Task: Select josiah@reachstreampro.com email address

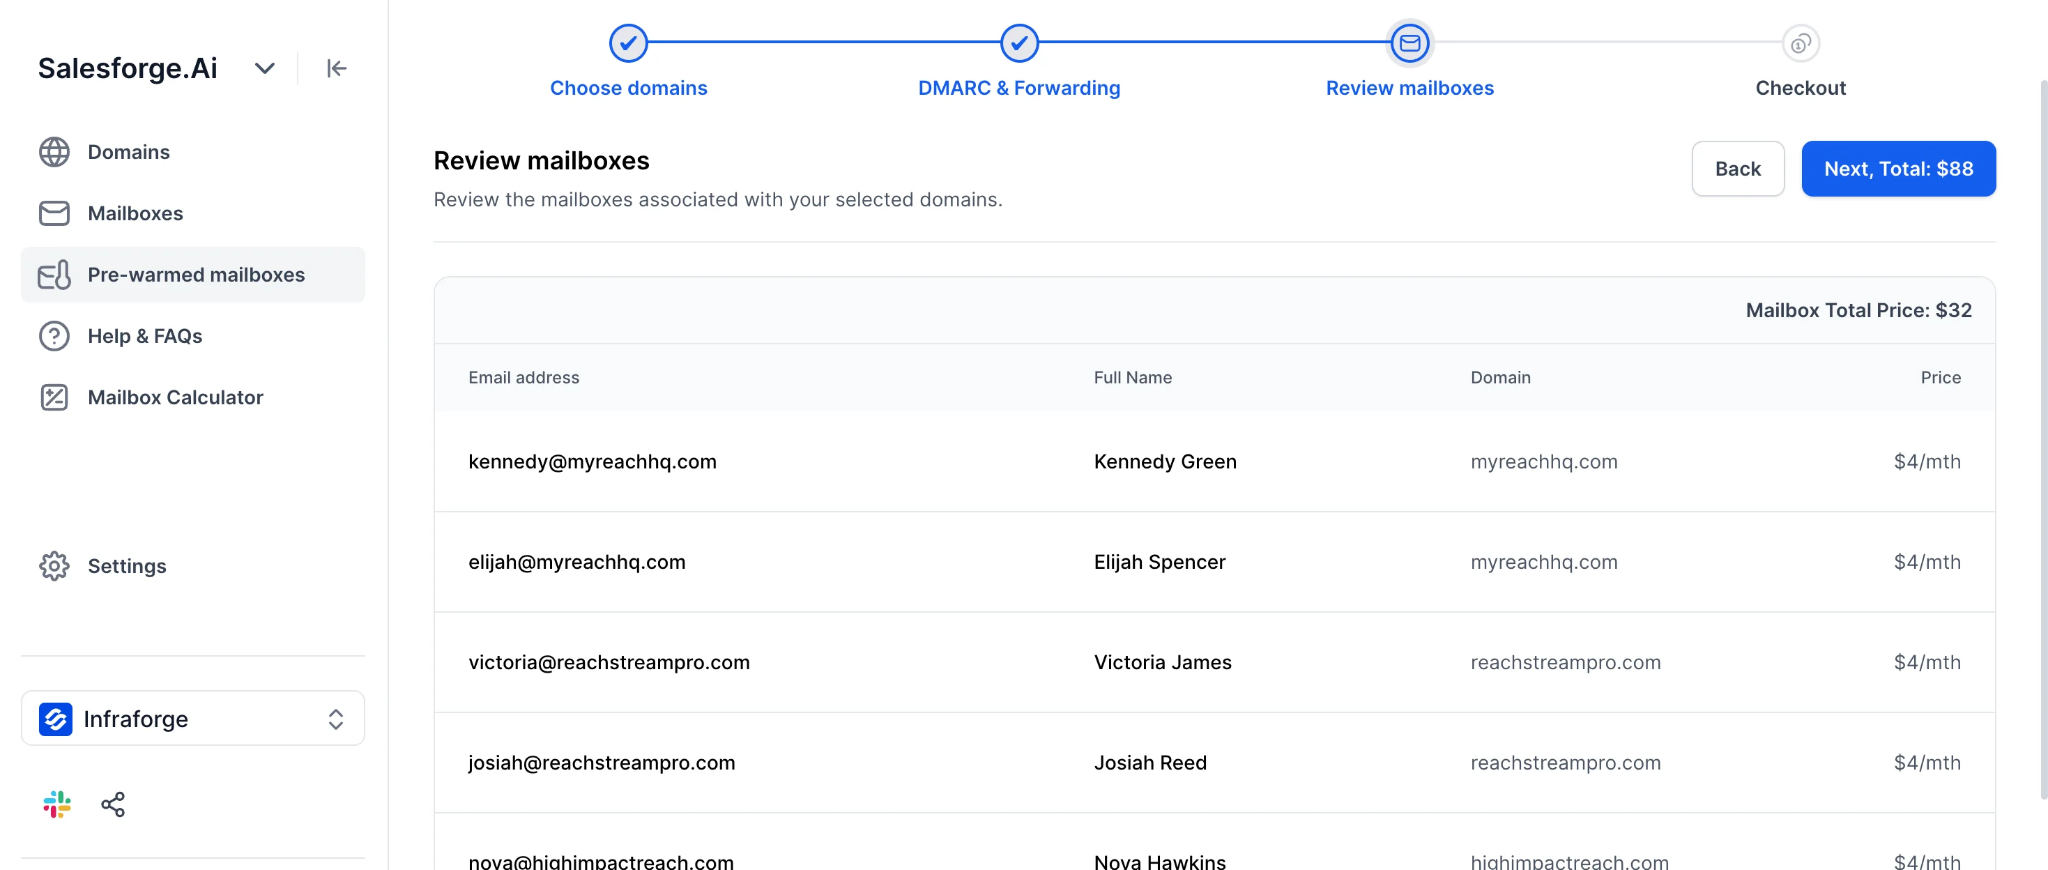Action: tap(602, 763)
